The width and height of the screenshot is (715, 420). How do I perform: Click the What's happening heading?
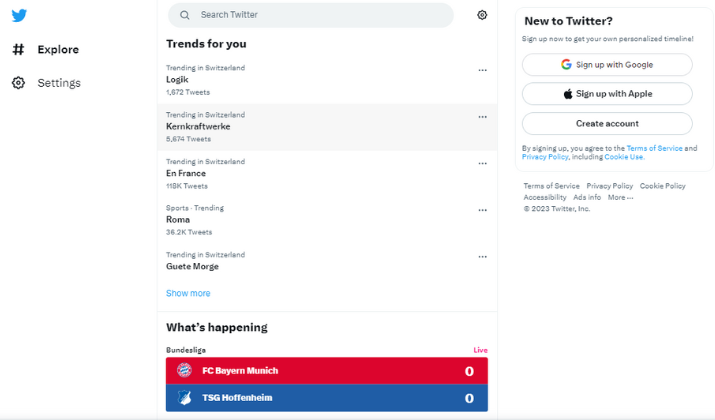tap(217, 327)
